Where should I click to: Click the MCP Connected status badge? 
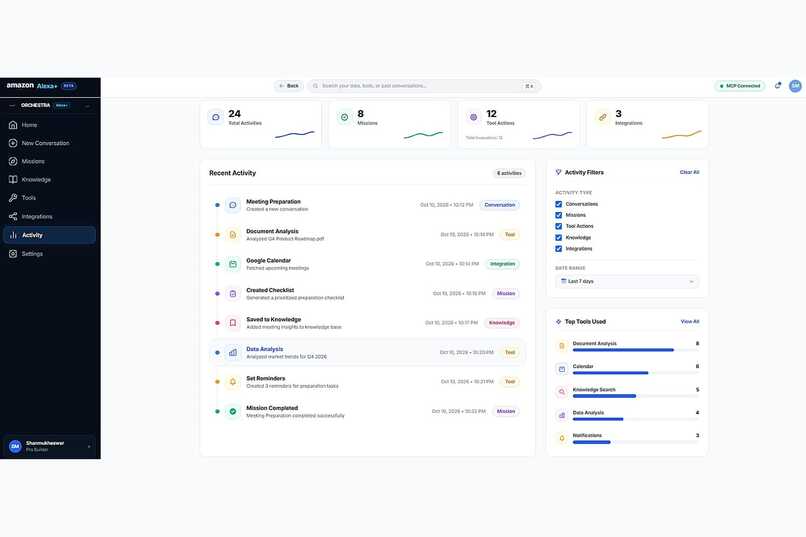pos(740,86)
